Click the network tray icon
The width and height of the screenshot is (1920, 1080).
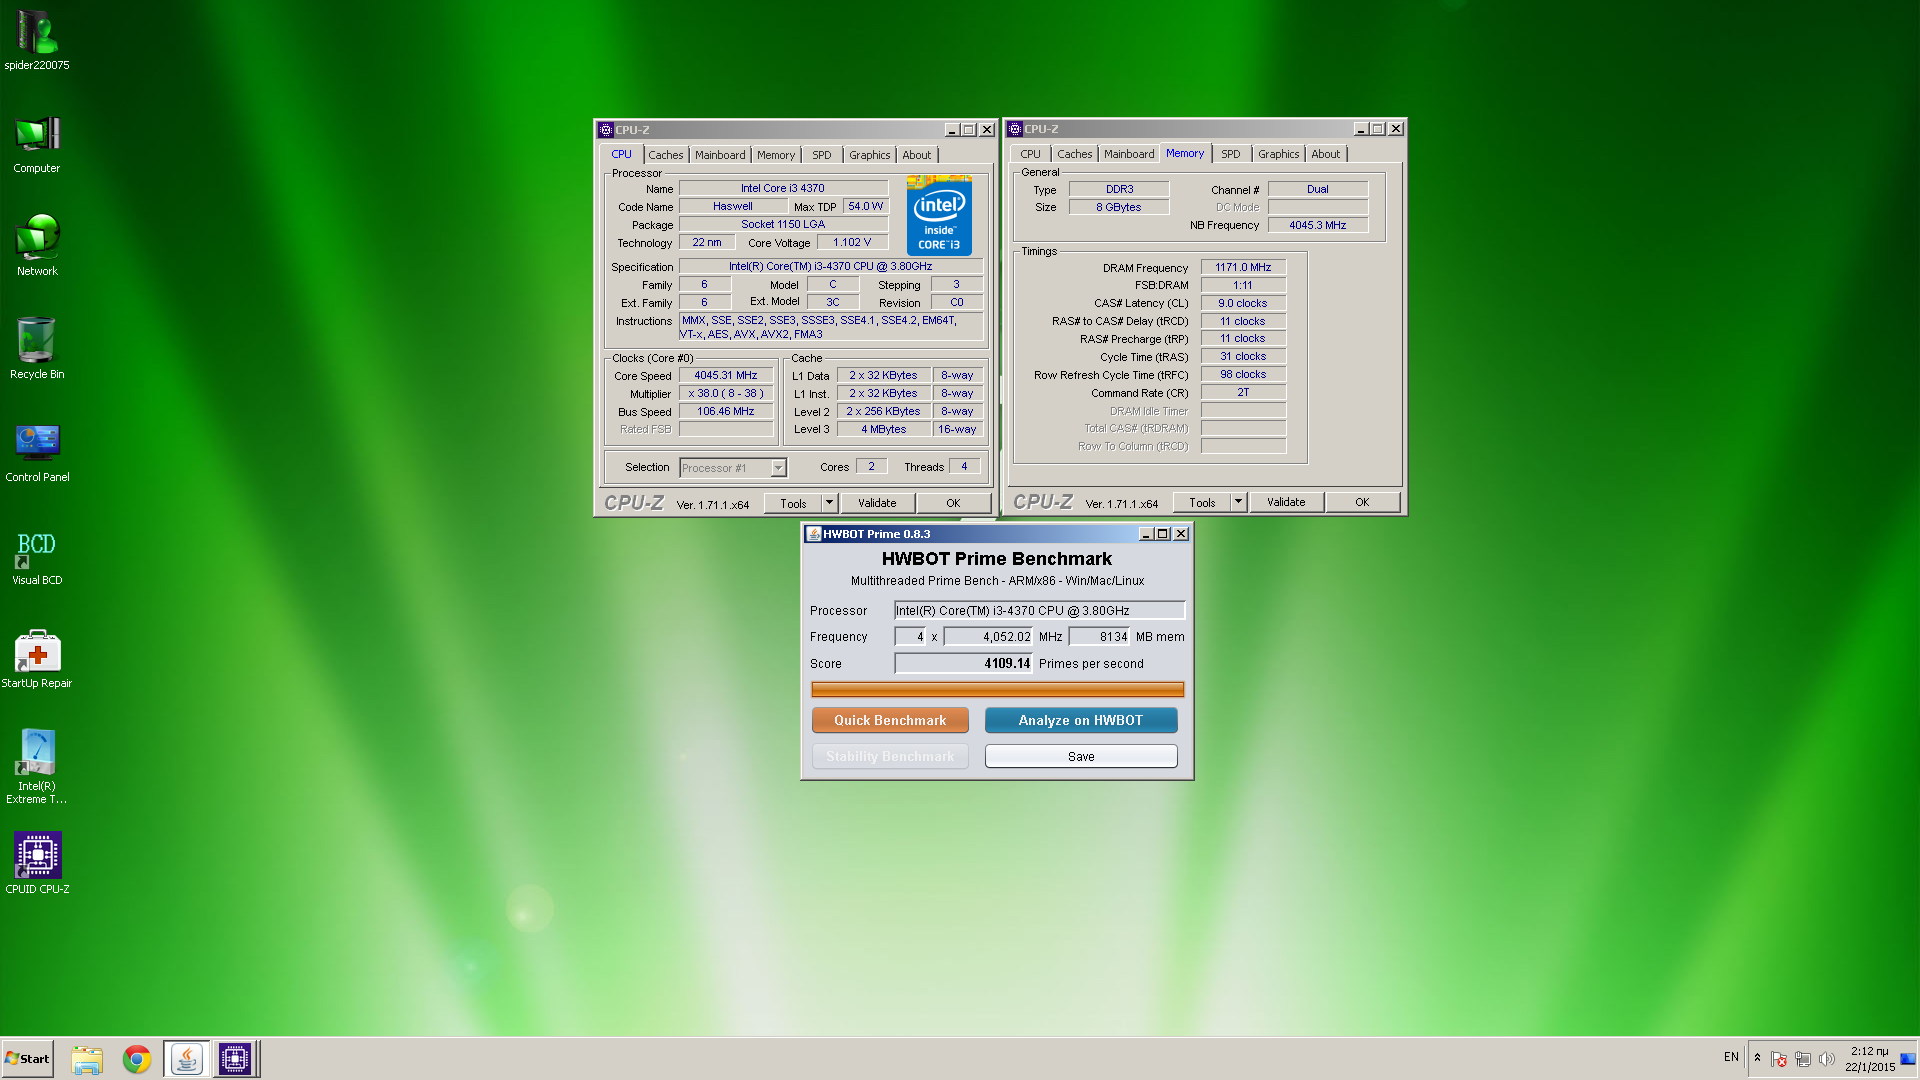pyautogui.click(x=1803, y=1059)
